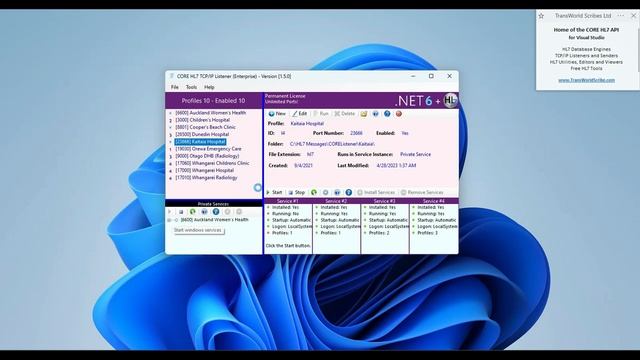640x360 pixels.
Task: Select [17000] Whangarei Hospital profile
Action: 204,171
